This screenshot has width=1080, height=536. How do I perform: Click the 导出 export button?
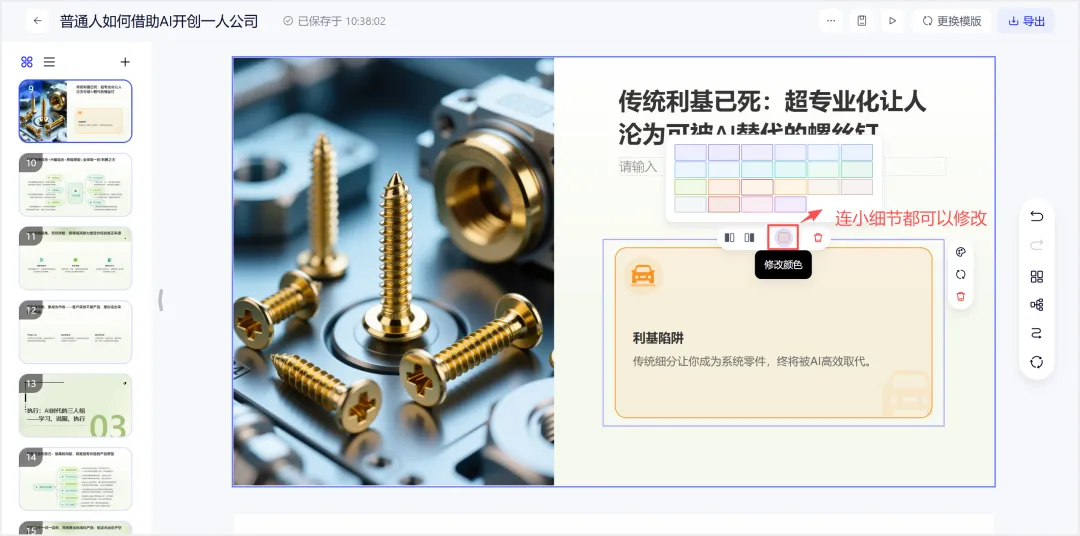pyautogui.click(x=1026, y=21)
